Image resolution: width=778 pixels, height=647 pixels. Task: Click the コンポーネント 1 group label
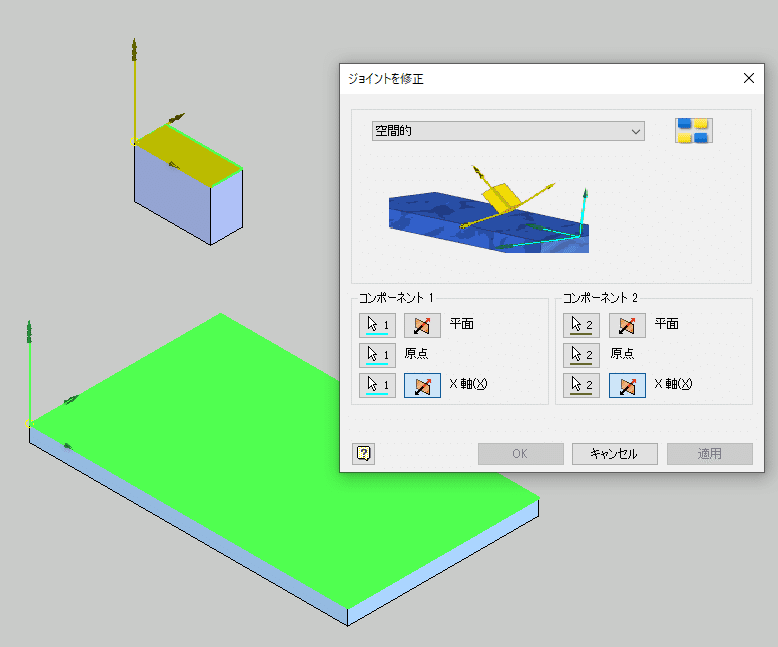coord(396,298)
